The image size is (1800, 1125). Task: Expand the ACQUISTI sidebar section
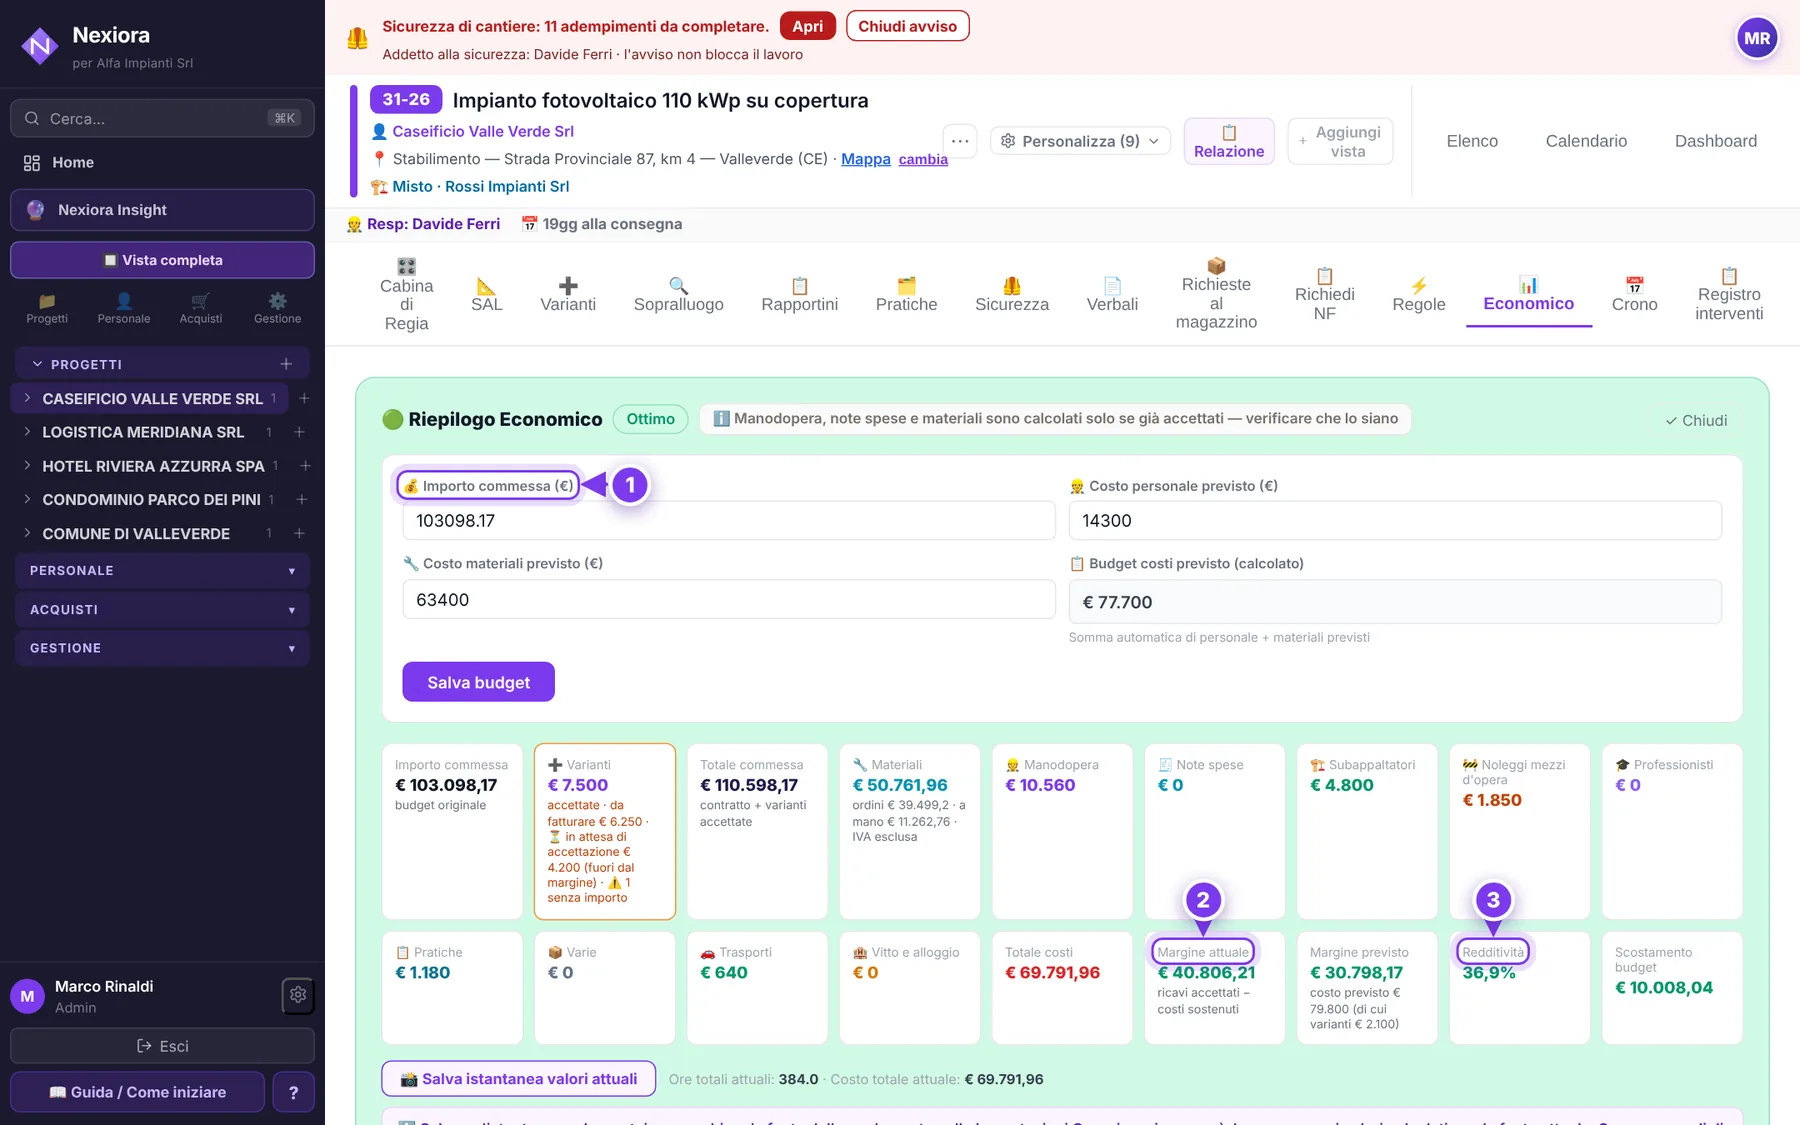(162, 609)
